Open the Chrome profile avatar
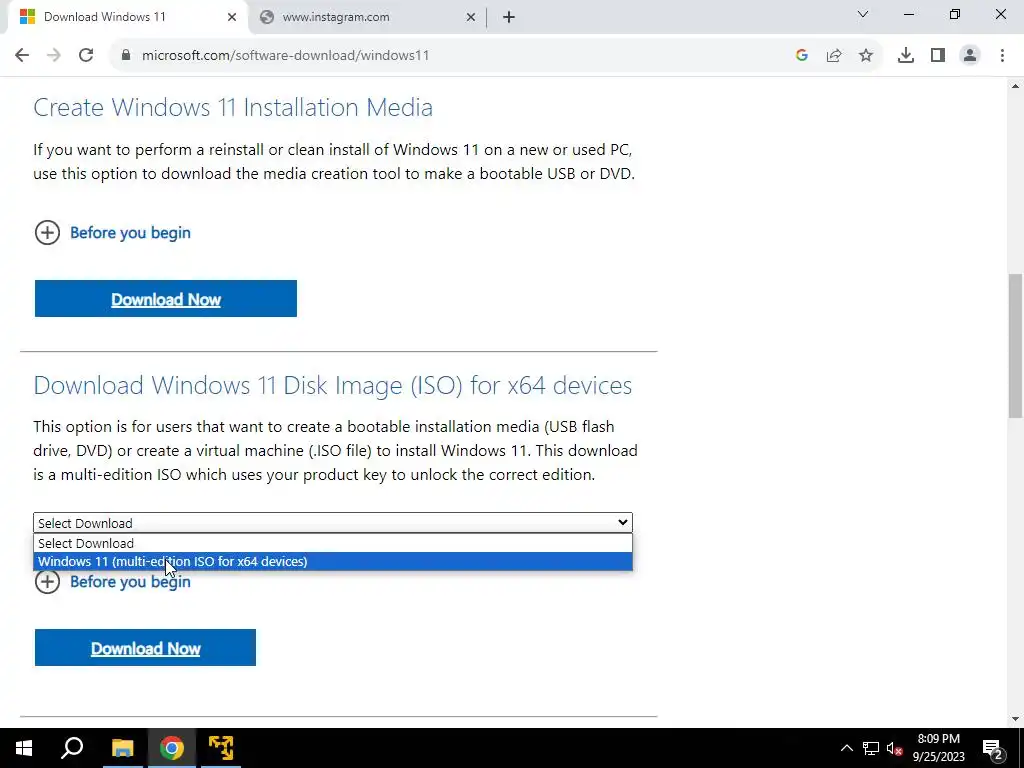 970,56
